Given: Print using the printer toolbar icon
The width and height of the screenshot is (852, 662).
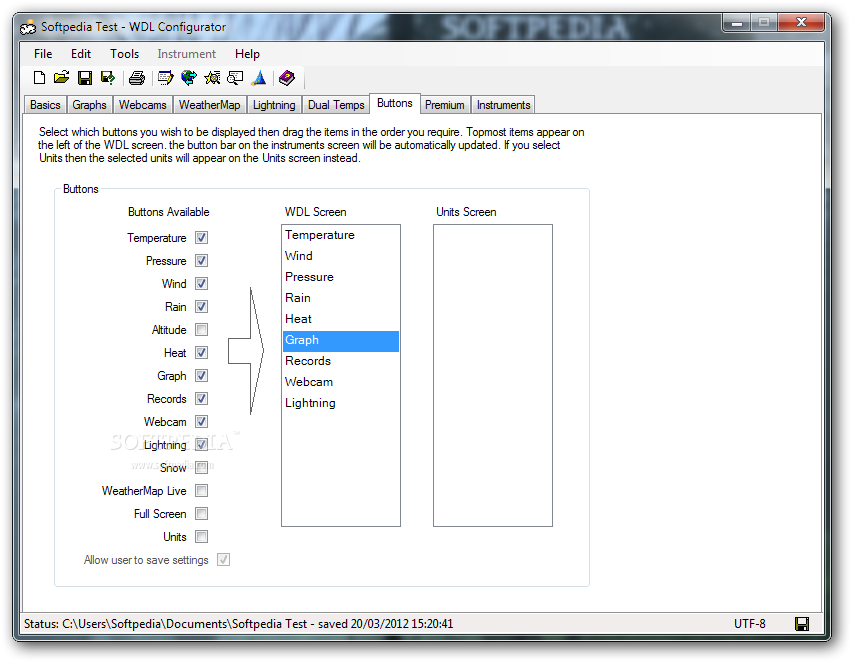Looking at the screenshot, I should click(x=136, y=78).
